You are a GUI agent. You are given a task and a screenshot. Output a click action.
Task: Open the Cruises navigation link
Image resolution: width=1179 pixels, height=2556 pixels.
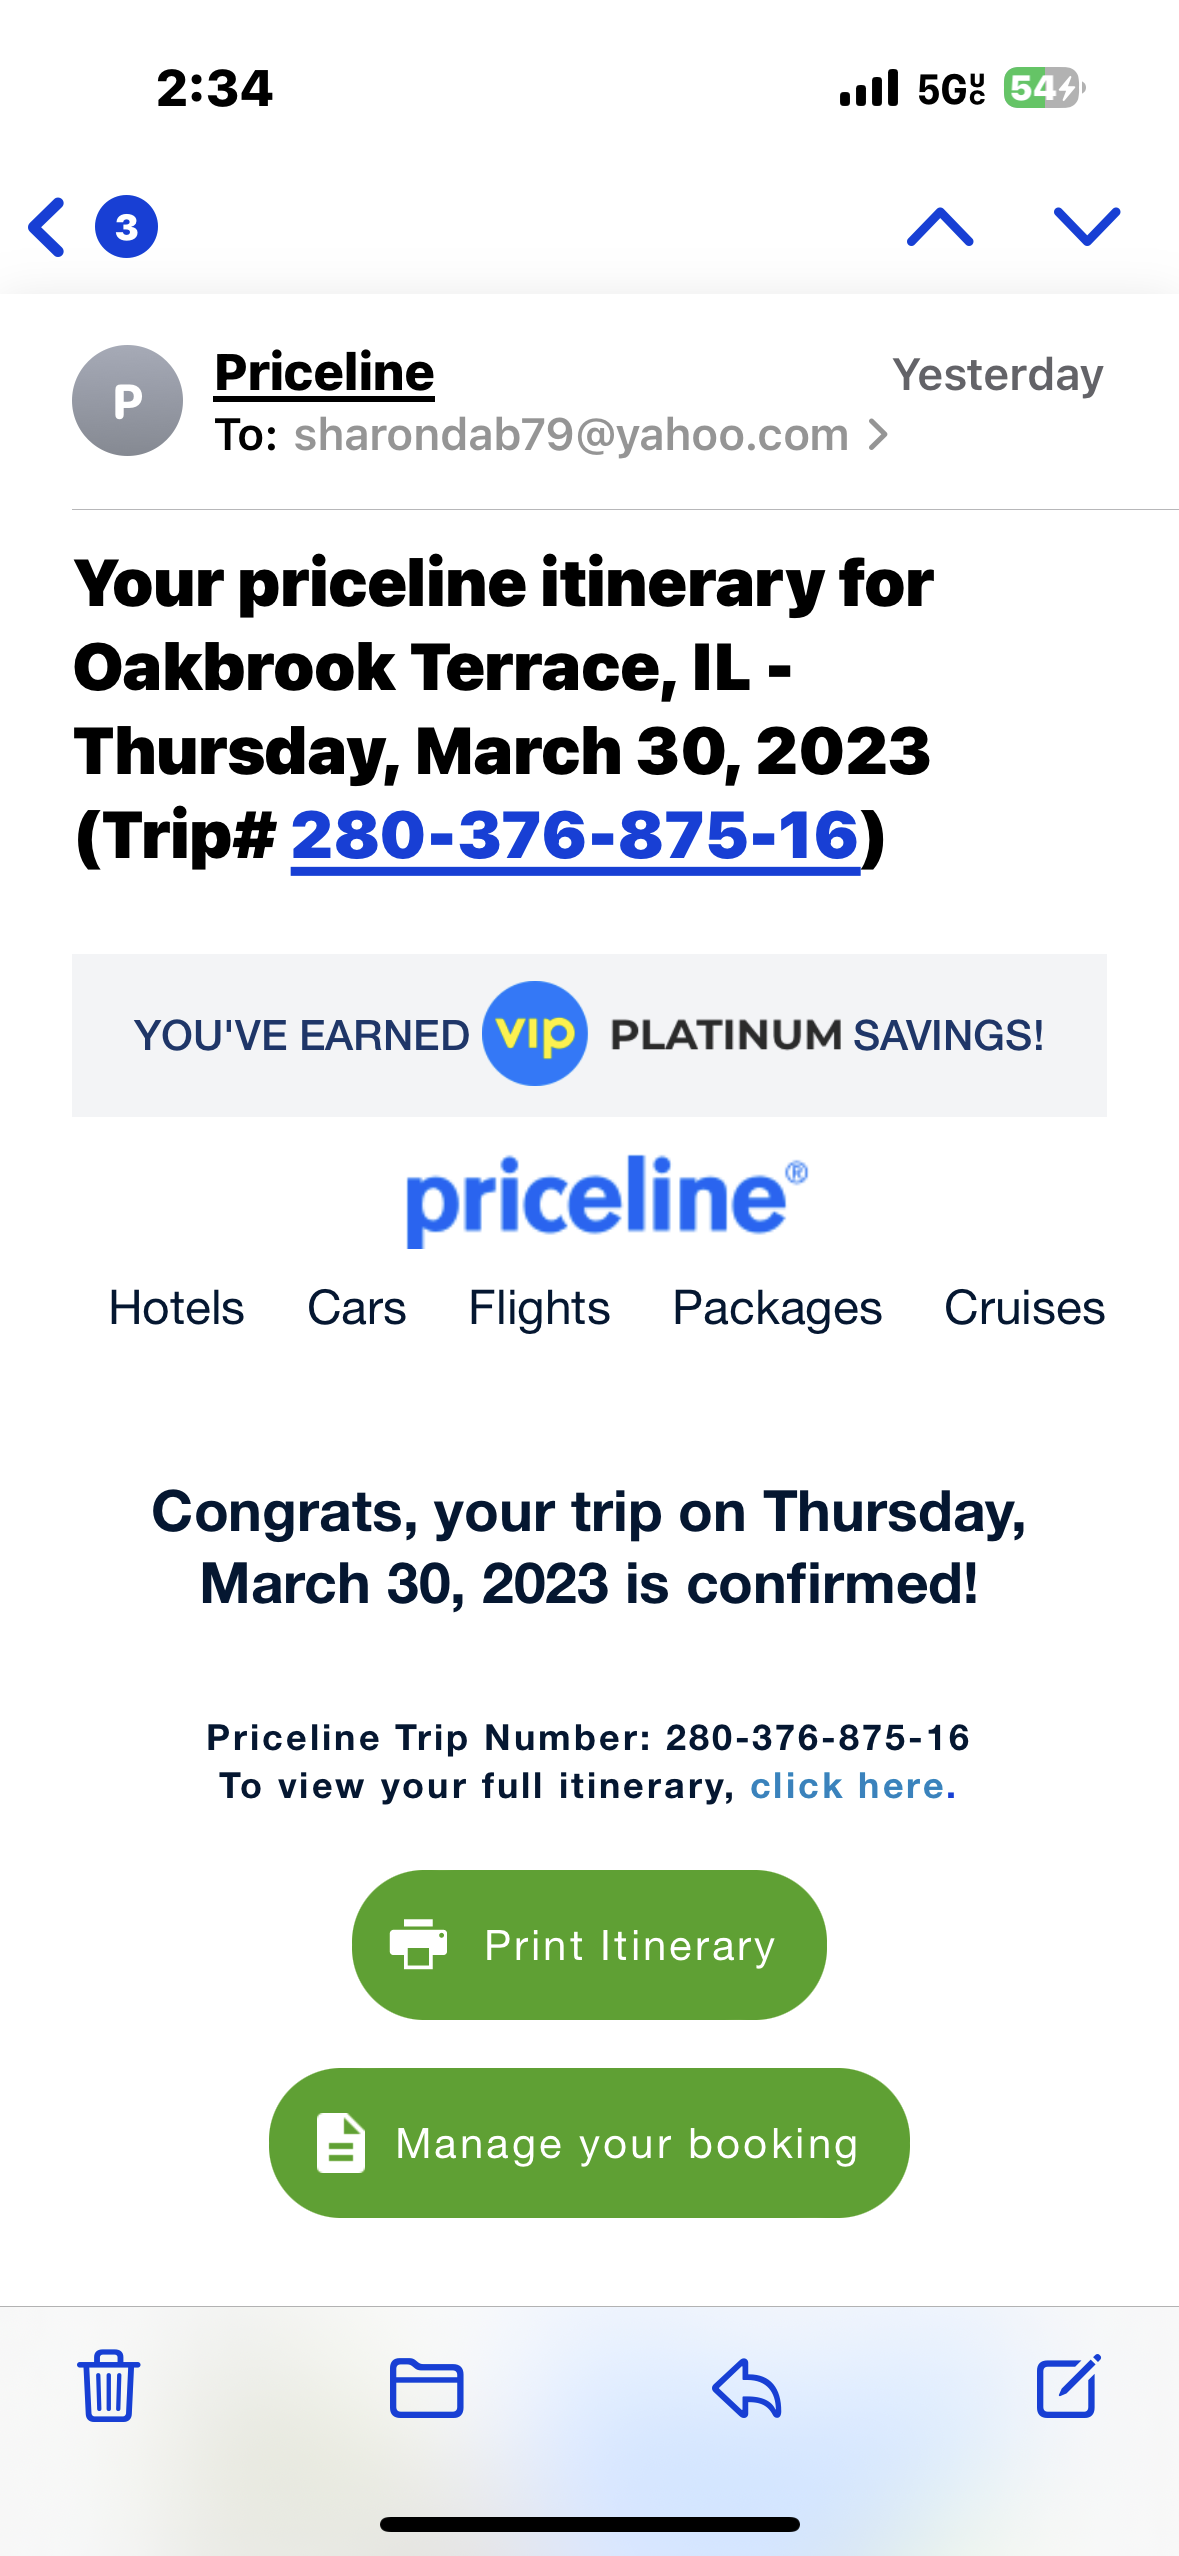pyautogui.click(x=1024, y=1308)
